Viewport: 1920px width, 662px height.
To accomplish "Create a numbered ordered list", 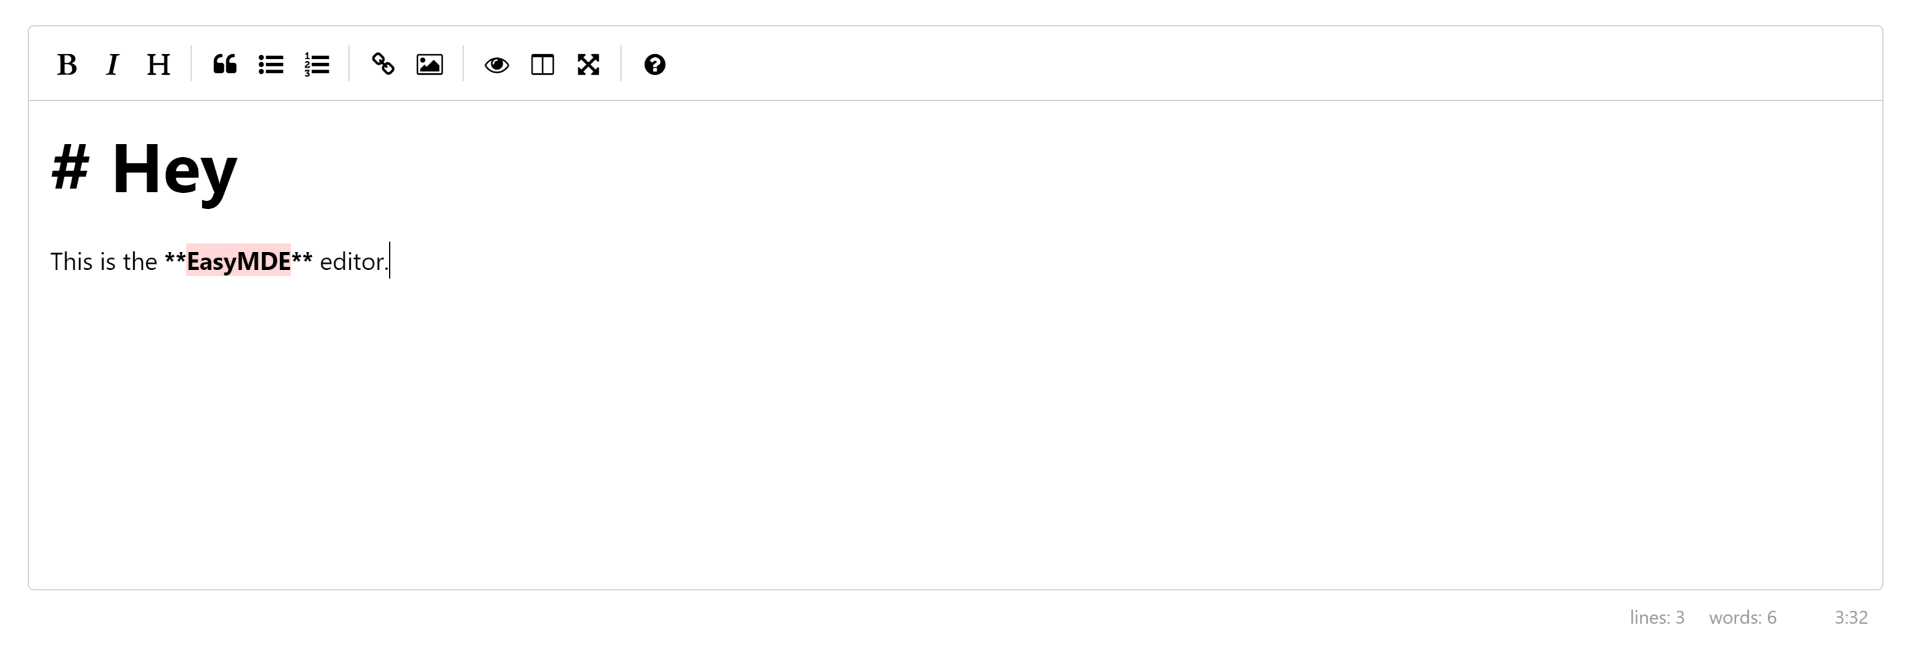I will pyautogui.click(x=317, y=65).
